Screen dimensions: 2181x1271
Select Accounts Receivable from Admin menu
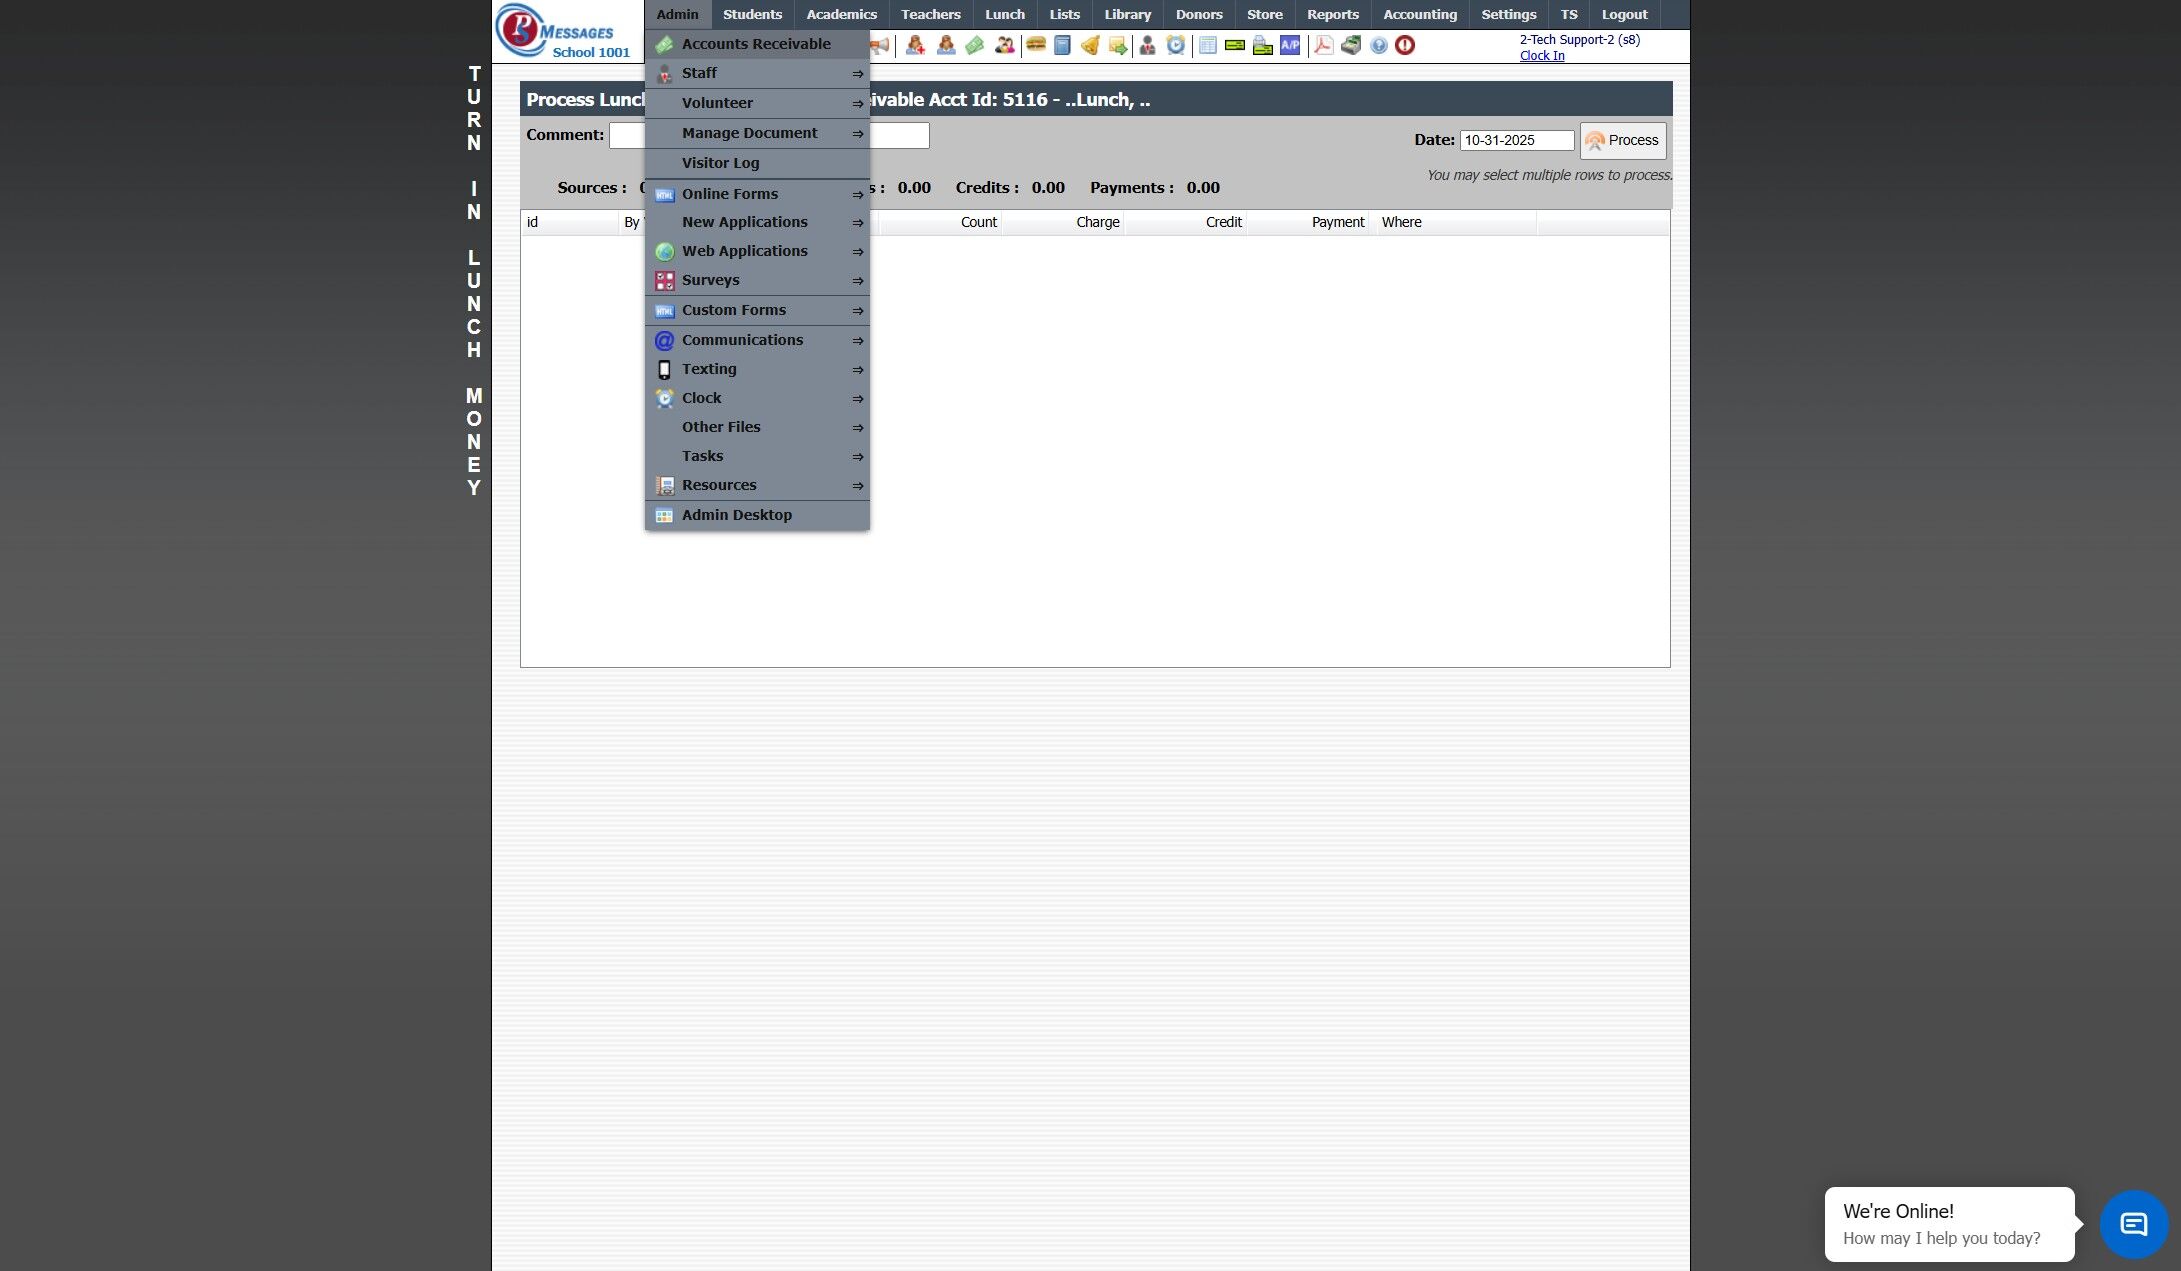click(x=756, y=44)
